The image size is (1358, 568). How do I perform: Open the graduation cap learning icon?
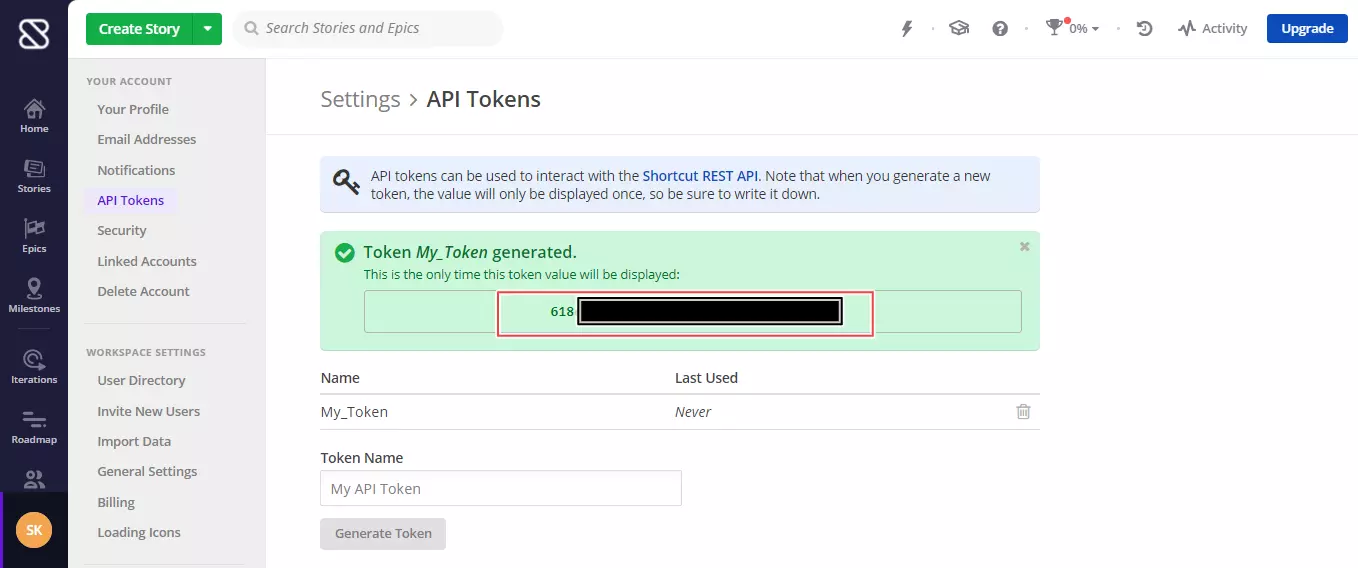pos(959,29)
